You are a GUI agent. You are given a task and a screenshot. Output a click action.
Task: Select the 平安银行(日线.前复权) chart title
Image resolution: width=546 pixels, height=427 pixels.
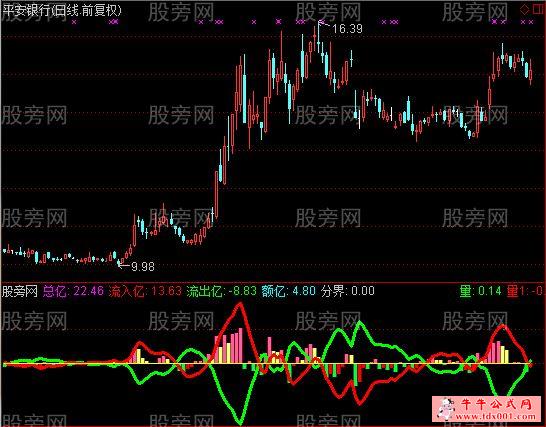tap(62, 10)
